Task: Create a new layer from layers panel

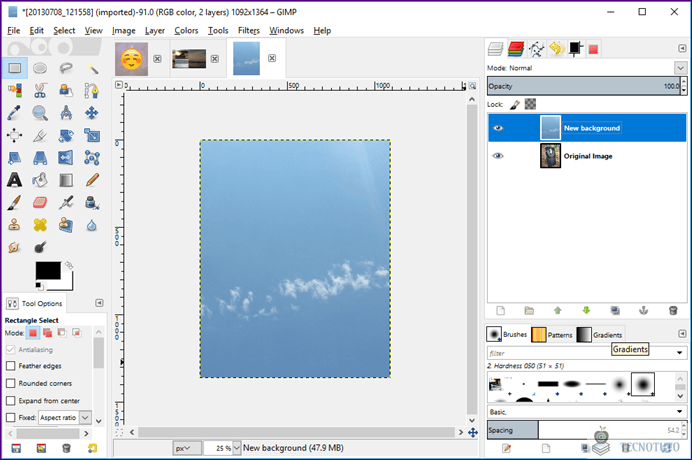Action: click(x=500, y=311)
